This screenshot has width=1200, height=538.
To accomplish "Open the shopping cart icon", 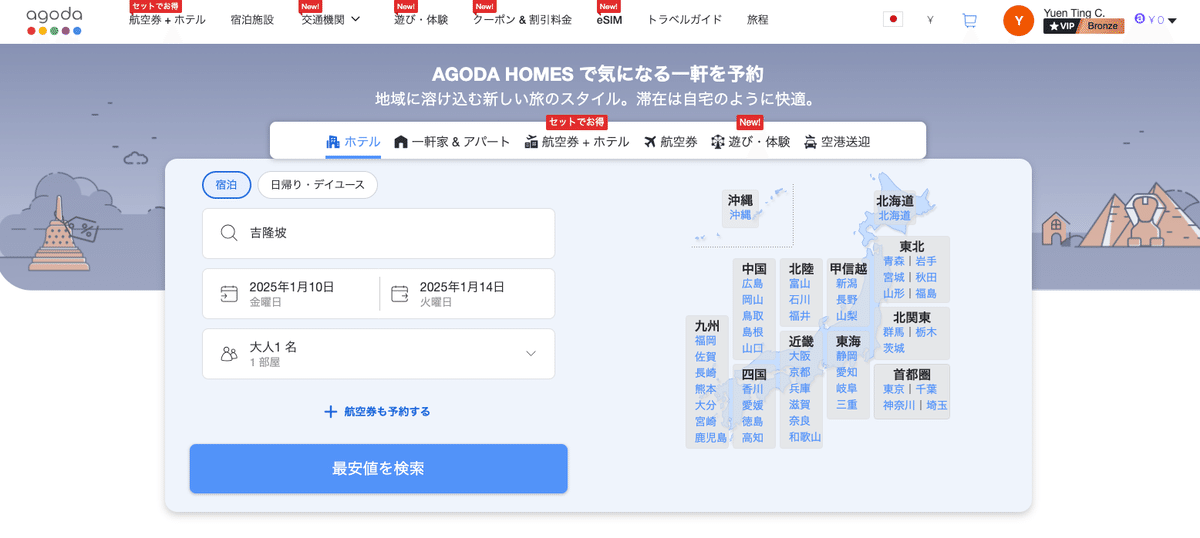I will pyautogui.click(x=969, y=20).
